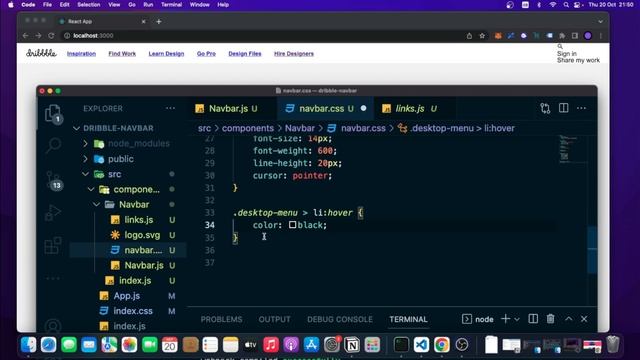Image resolution: width=640 pixels, height=360 pixels.
Task: Follow the Inspiration link on the page
Action: [x=81, y=53]
